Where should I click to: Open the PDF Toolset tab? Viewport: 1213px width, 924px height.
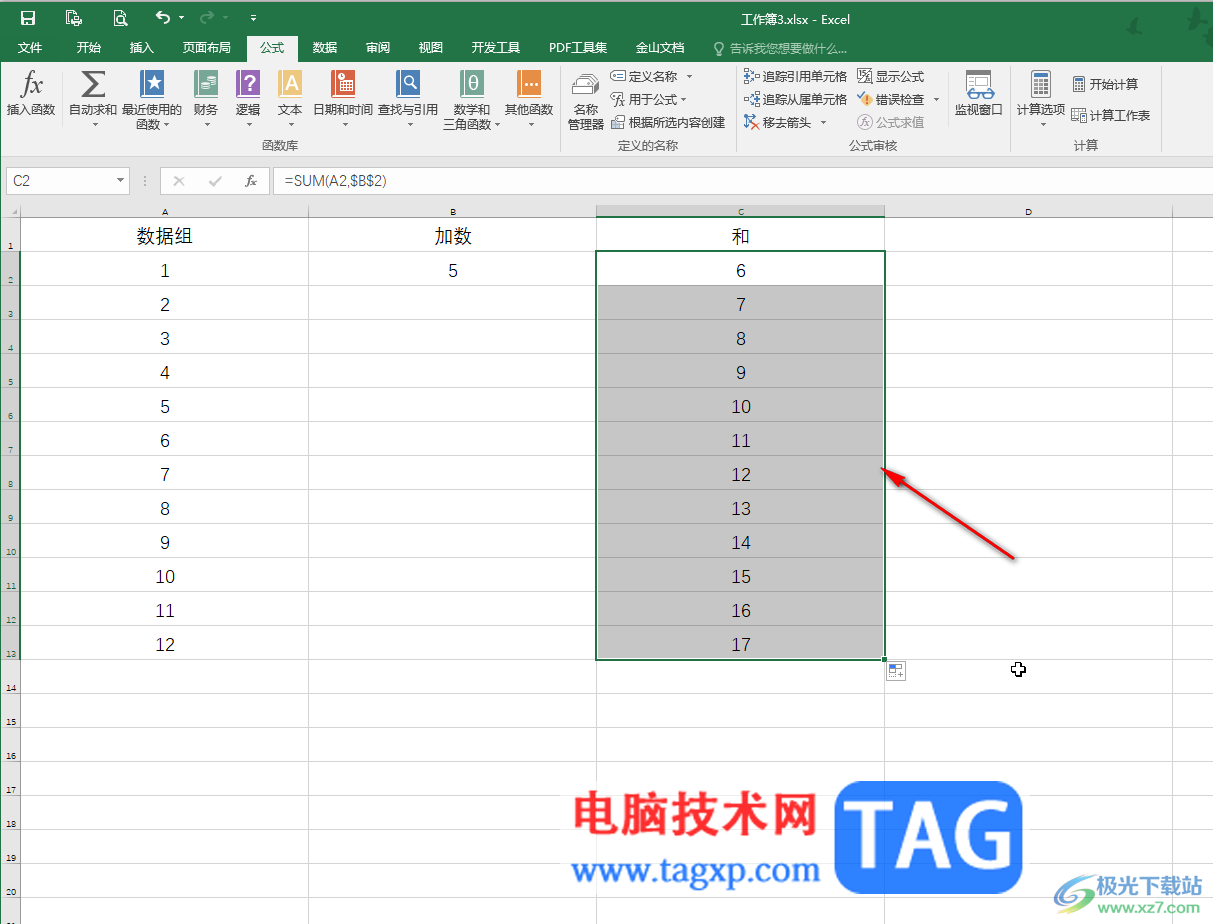pos(578,47)
